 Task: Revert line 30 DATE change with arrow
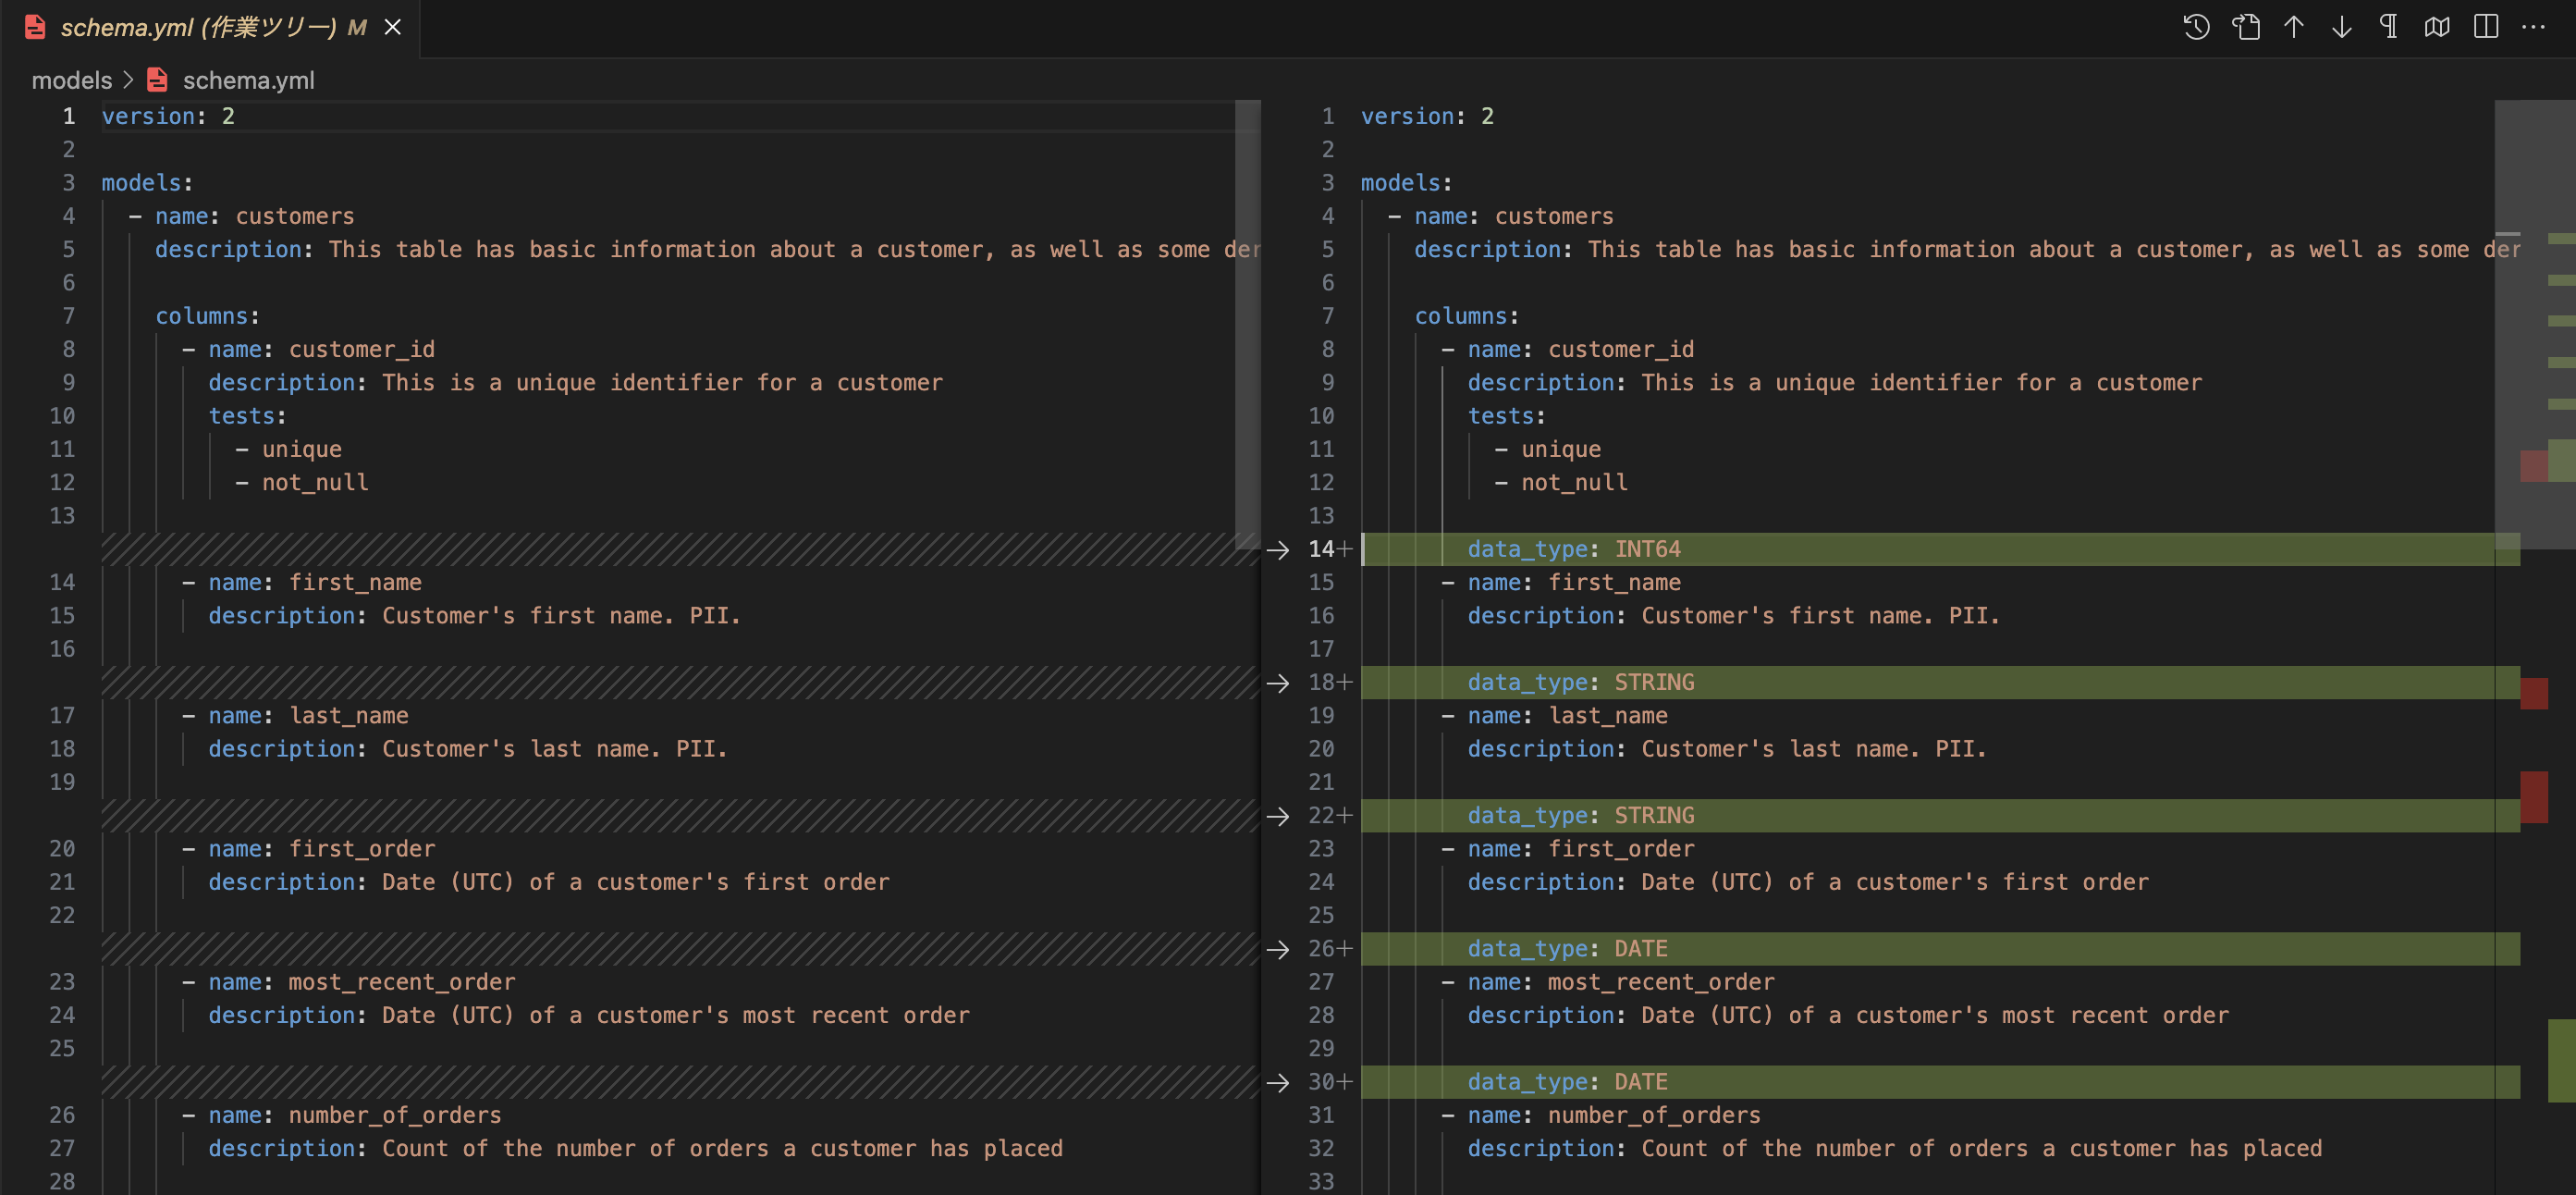[x=1278, y=1082]
